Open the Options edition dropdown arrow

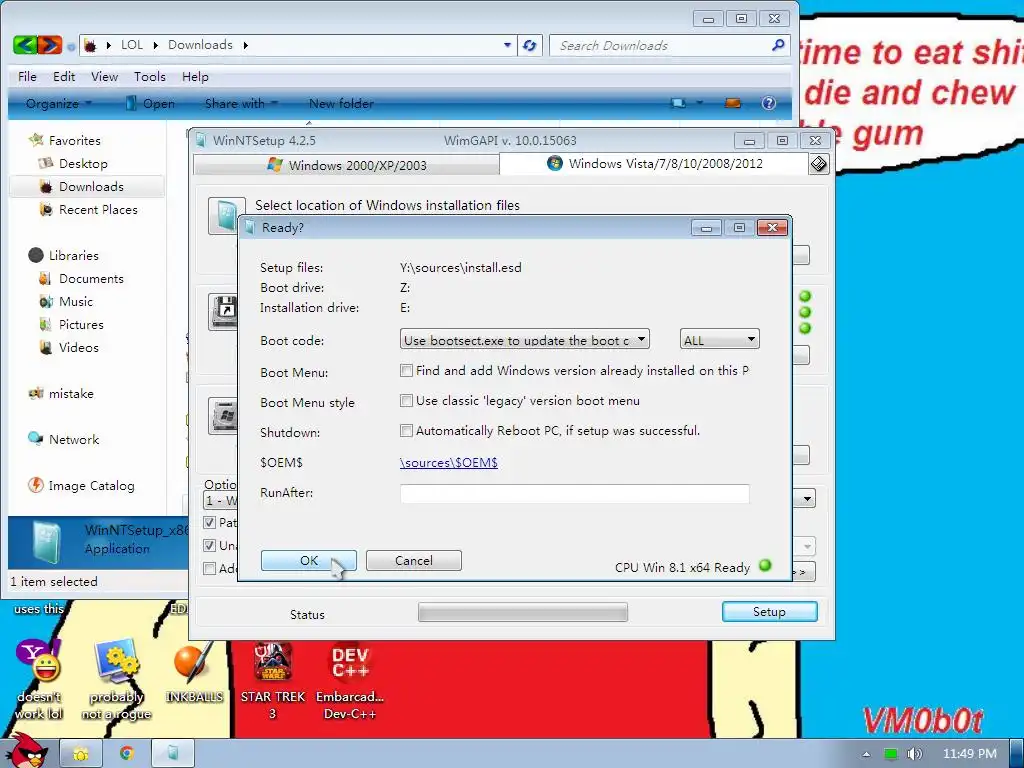pos(807,499)
